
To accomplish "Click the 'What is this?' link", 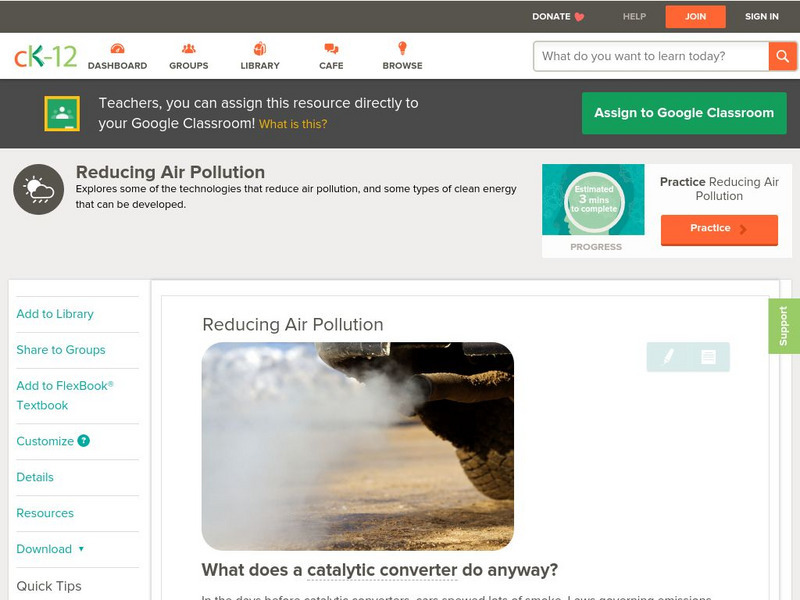I will click(293, 125).
